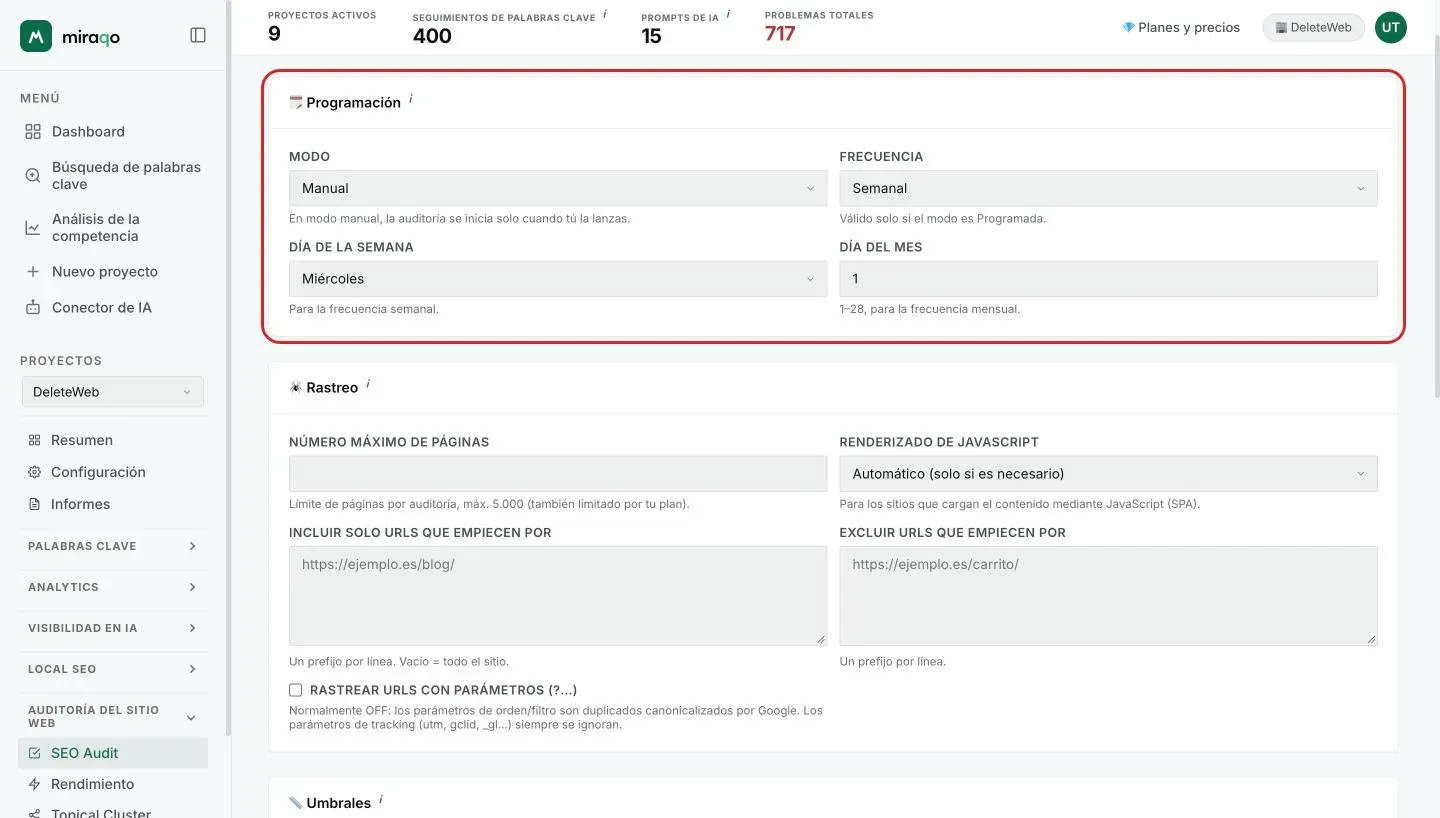Collapse the sidebar with the panel toggle icon

point(198,35)
